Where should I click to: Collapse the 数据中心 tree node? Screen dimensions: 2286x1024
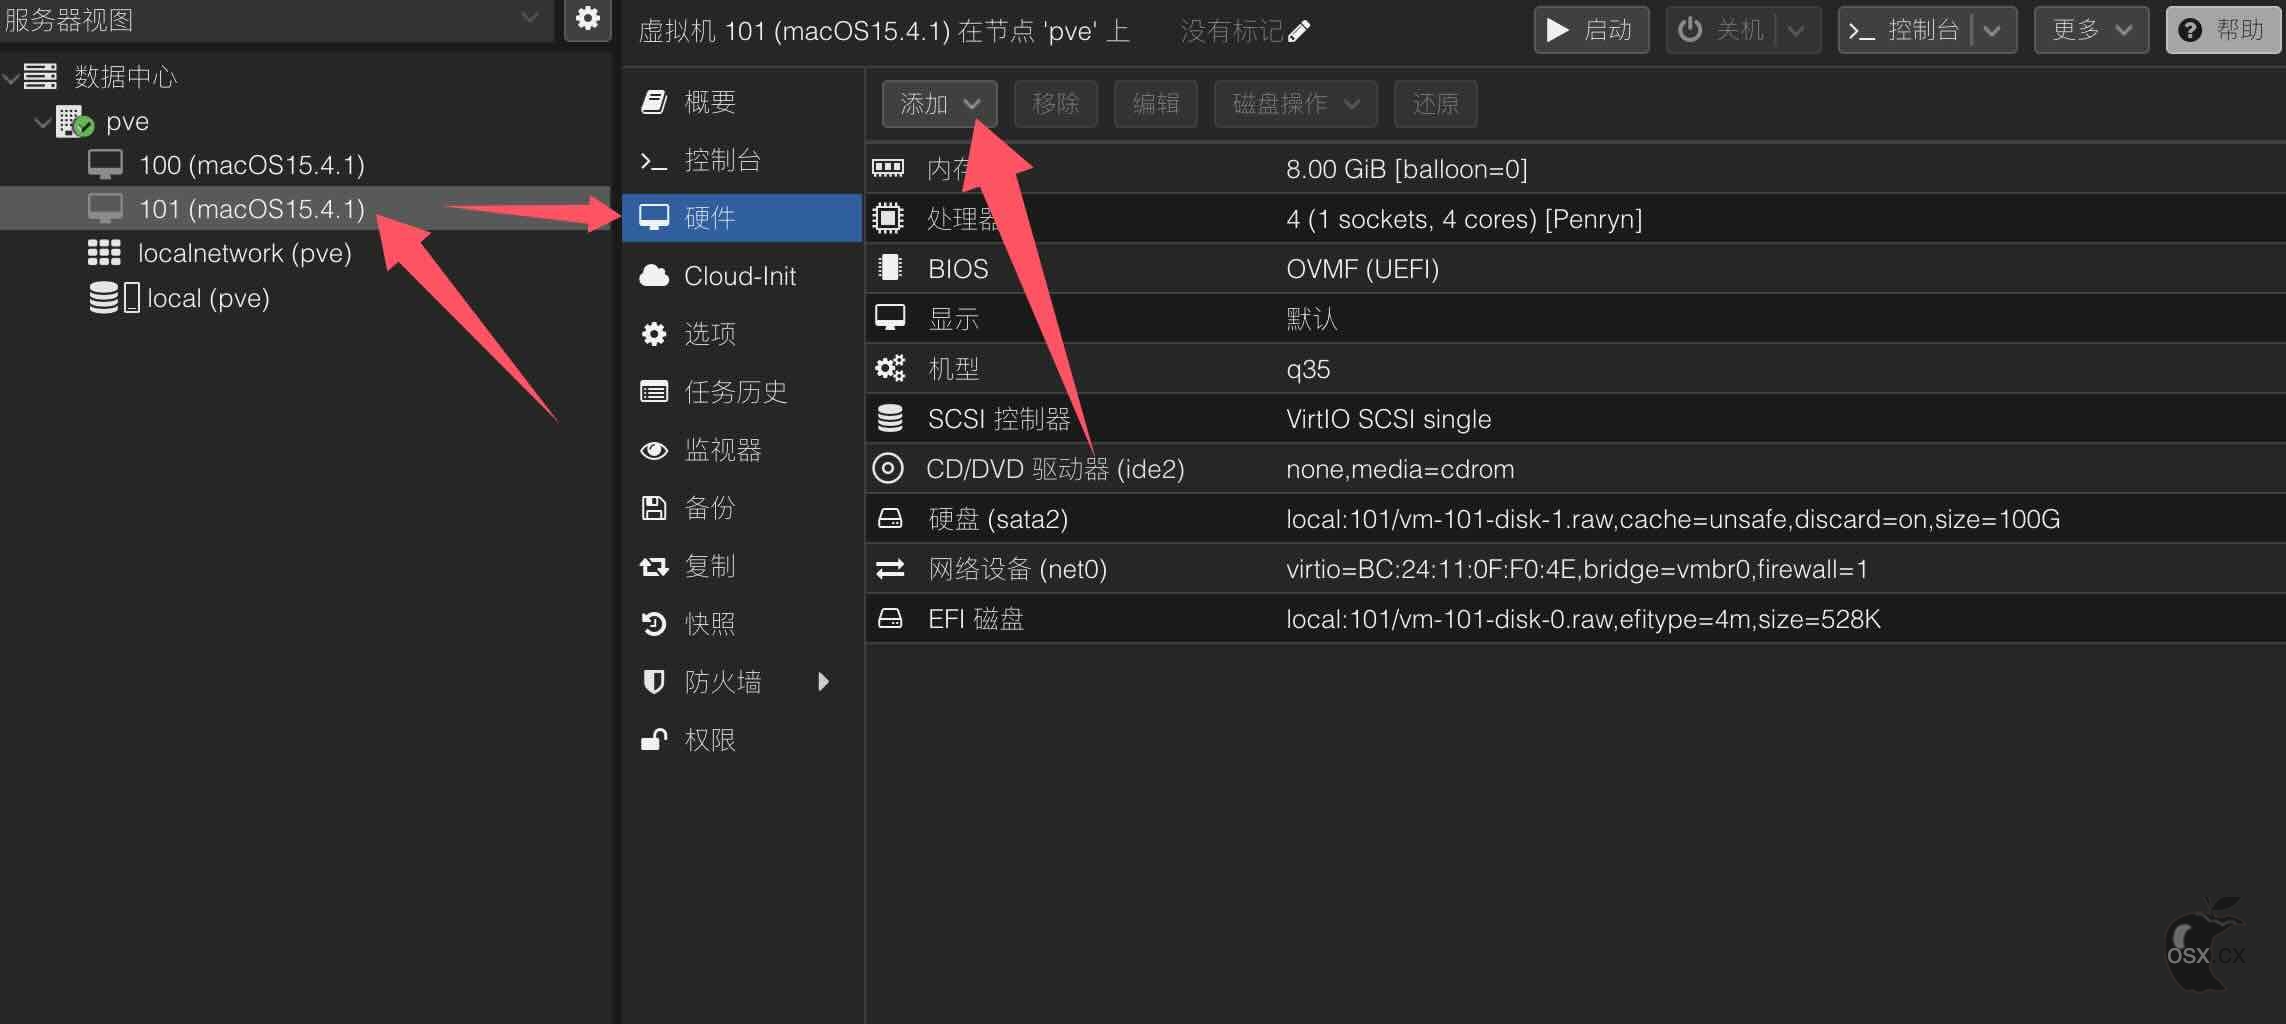pos(11,77)
